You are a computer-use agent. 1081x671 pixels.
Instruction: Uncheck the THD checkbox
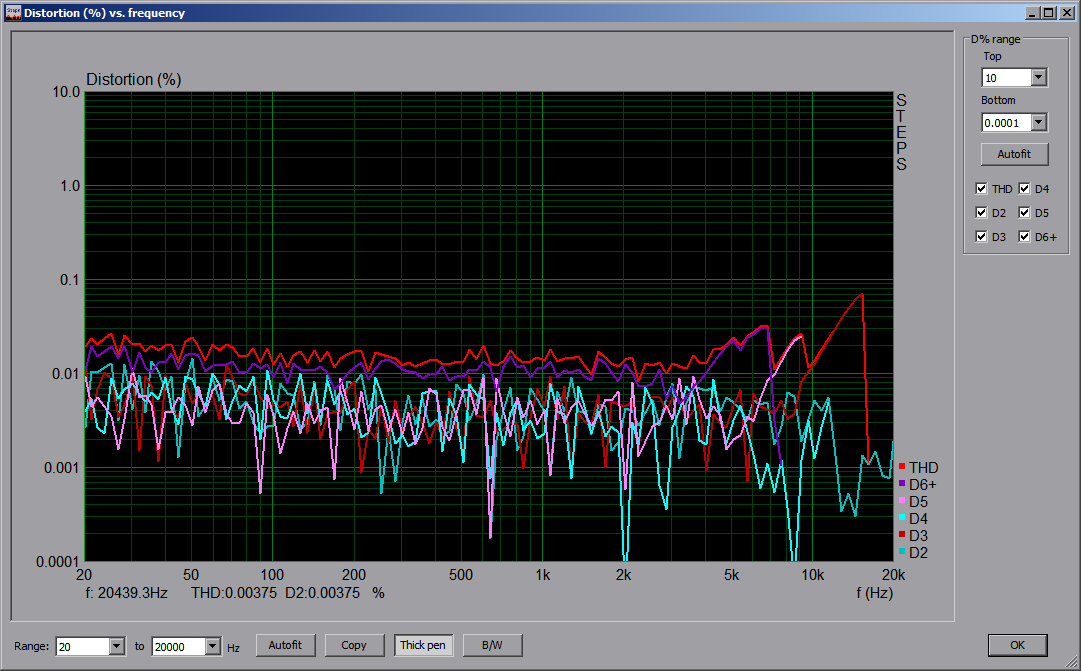coord(981,189)
